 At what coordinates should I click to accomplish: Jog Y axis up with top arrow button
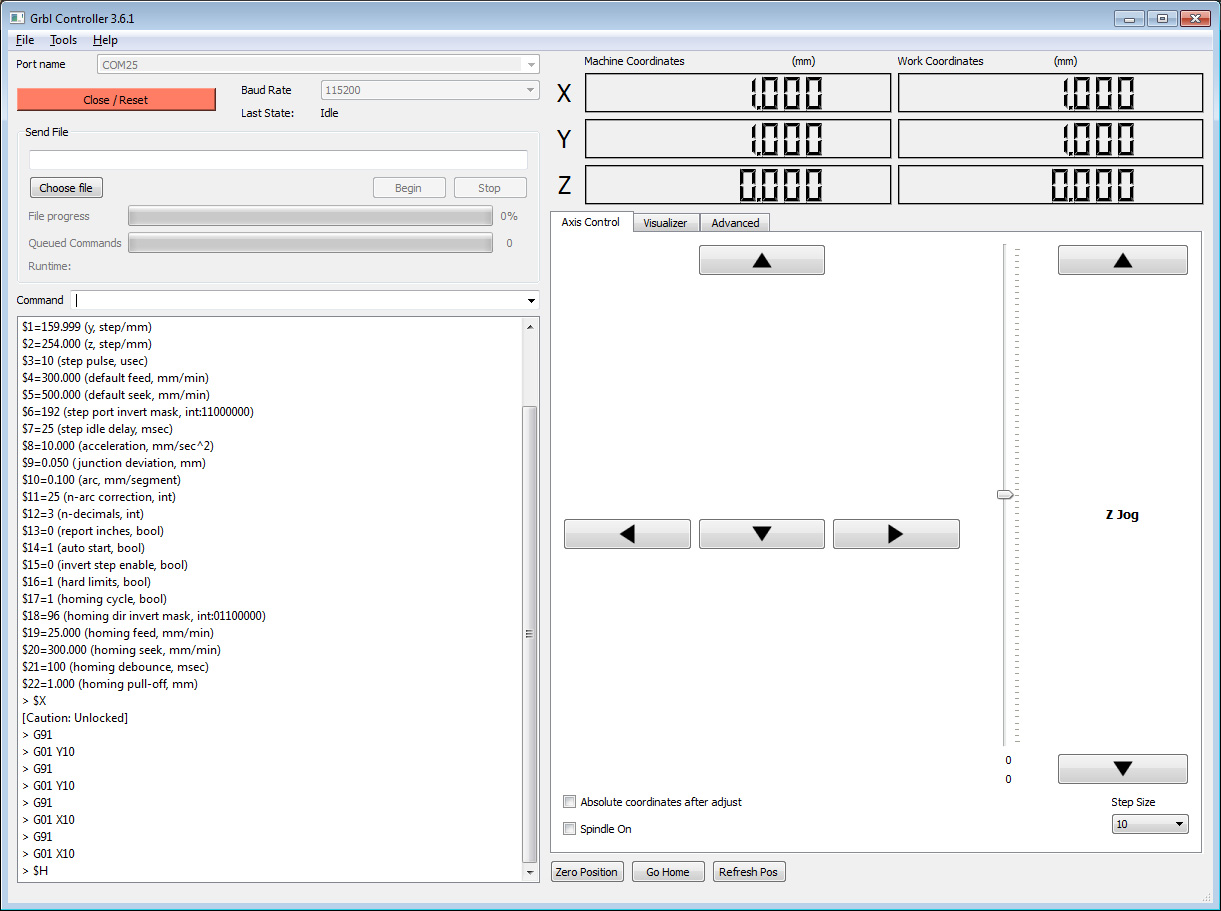pyautogui.click(x=761, y=260)
